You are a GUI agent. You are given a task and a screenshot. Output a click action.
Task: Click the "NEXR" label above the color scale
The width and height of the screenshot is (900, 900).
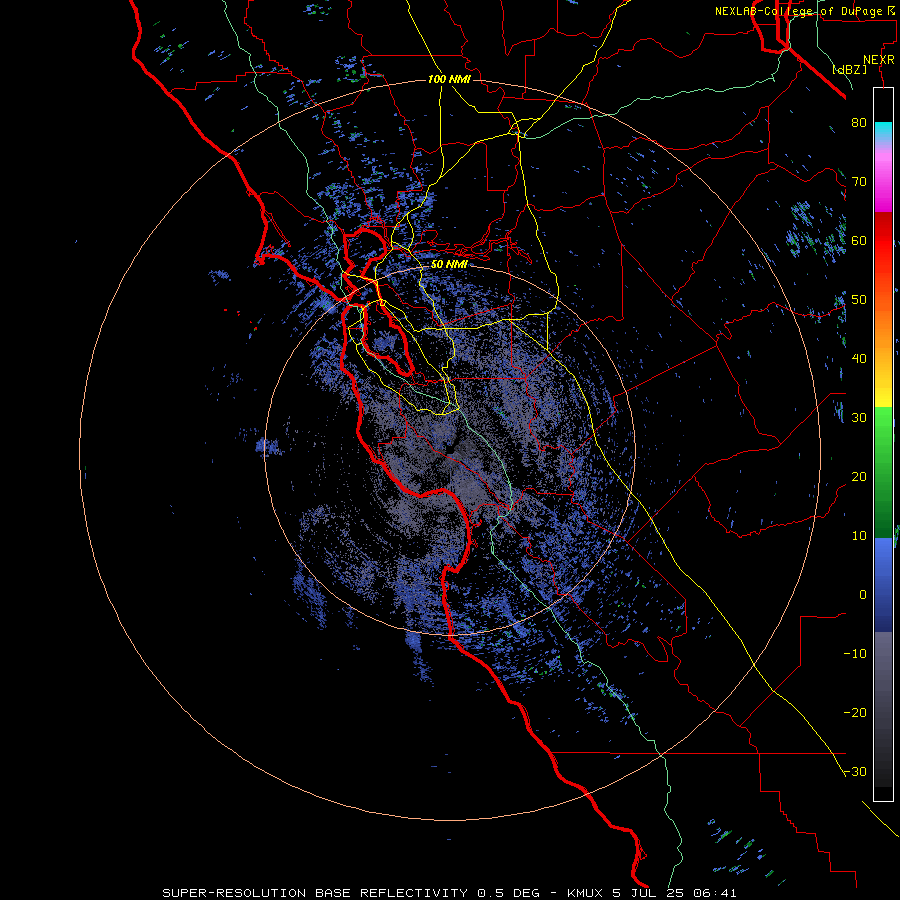pyautogui.click(x=879, y=60)
